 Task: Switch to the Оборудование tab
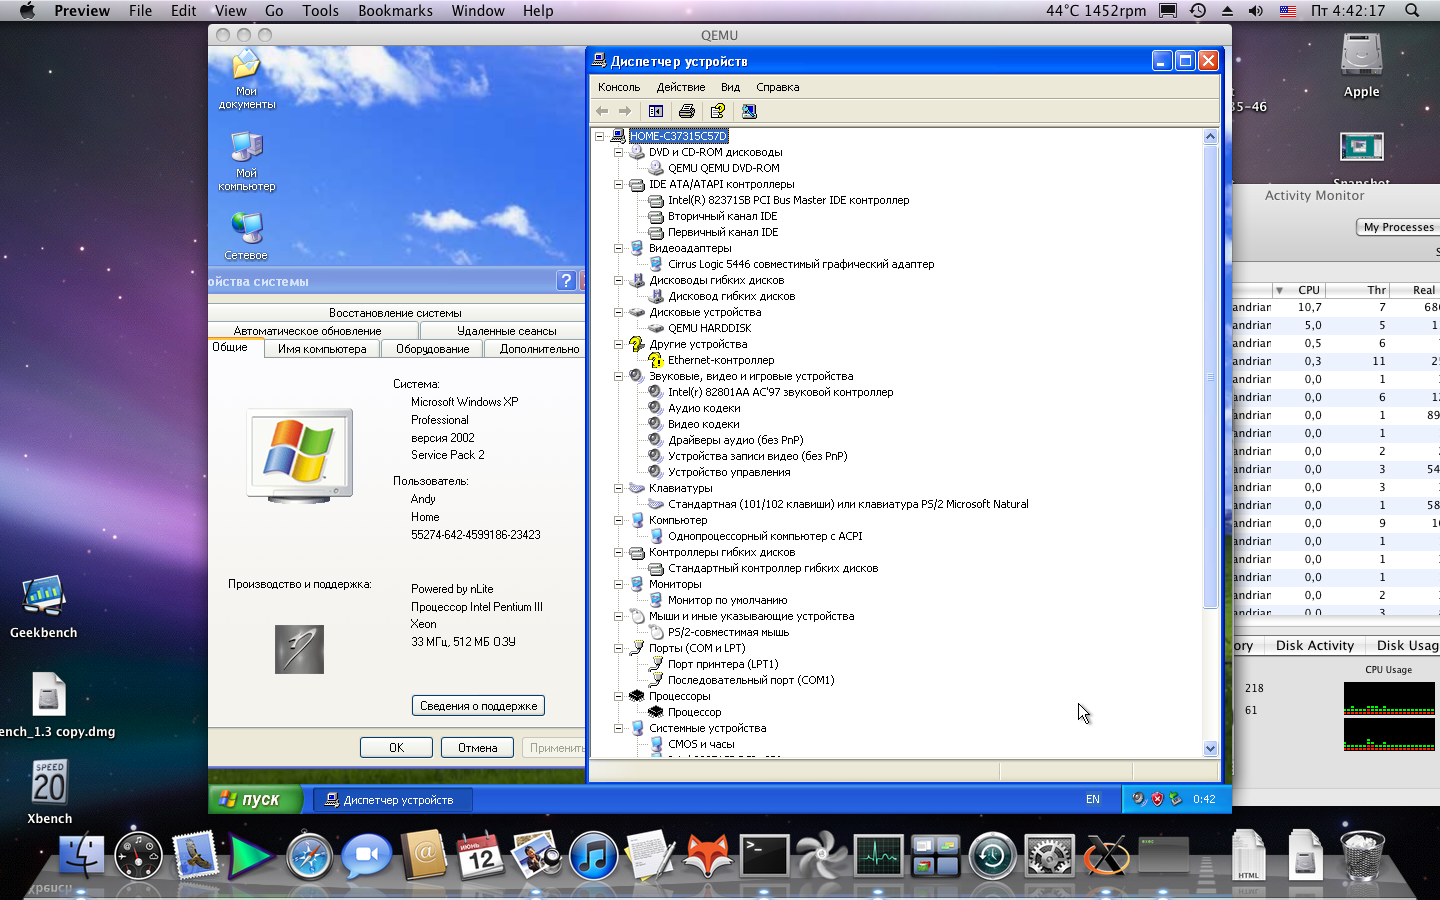[432, 349]
